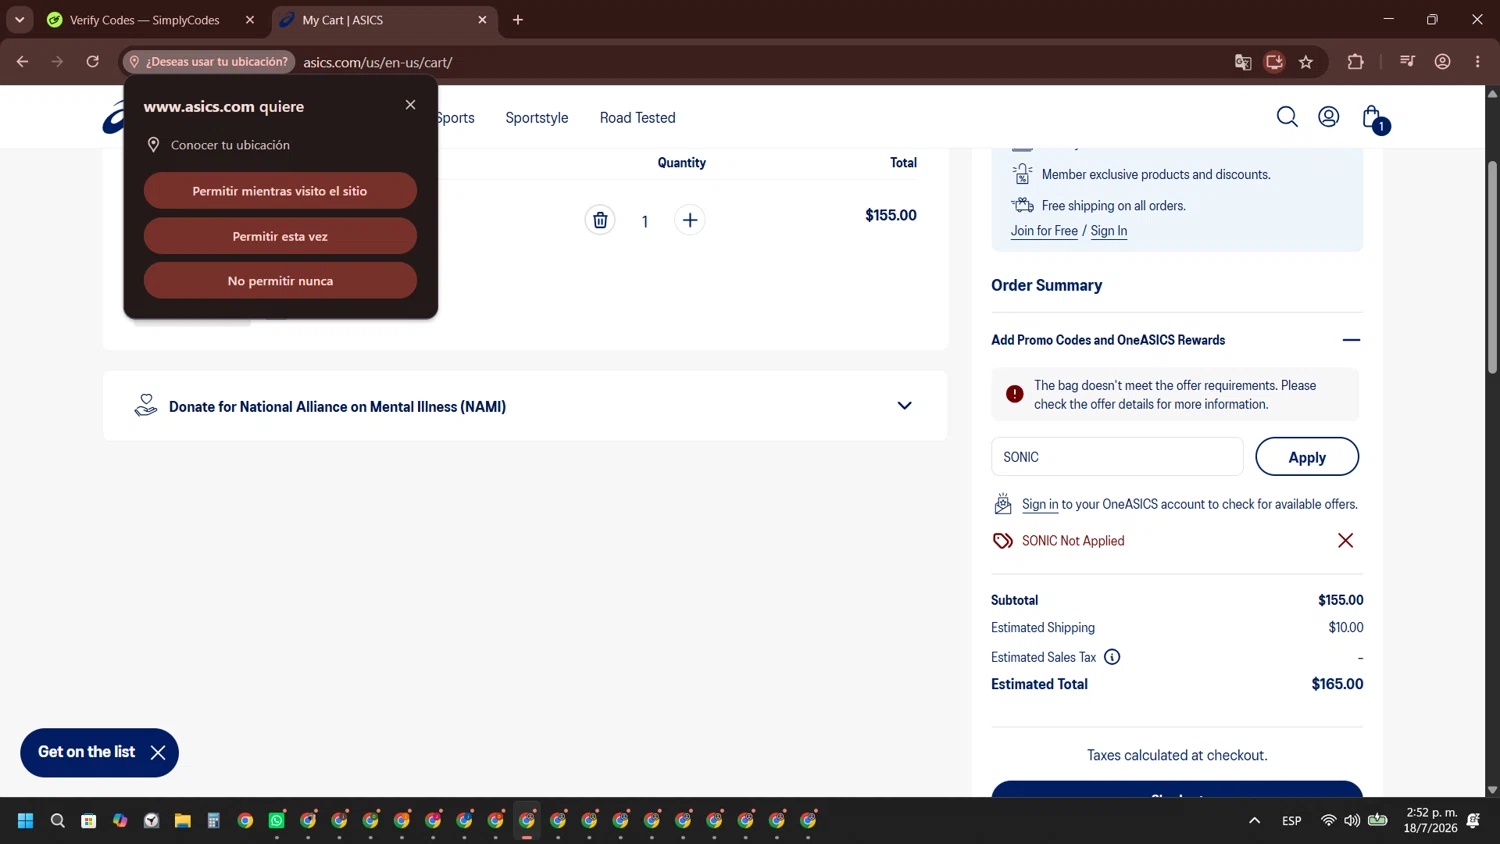Switch to Verify Codes SimplyCodes tab
Screen dimensions: 1500x844
point(145,20)
